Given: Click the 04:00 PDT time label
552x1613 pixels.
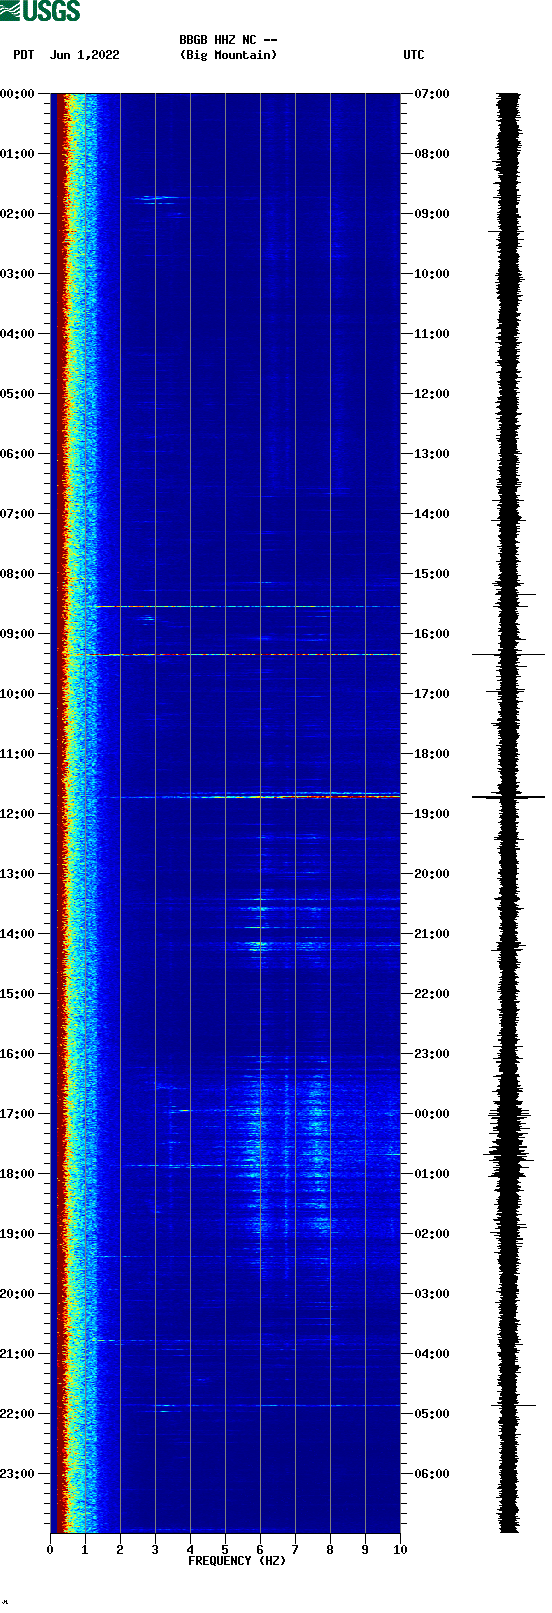Looking at the screenshot, I should tap(18, 334).
